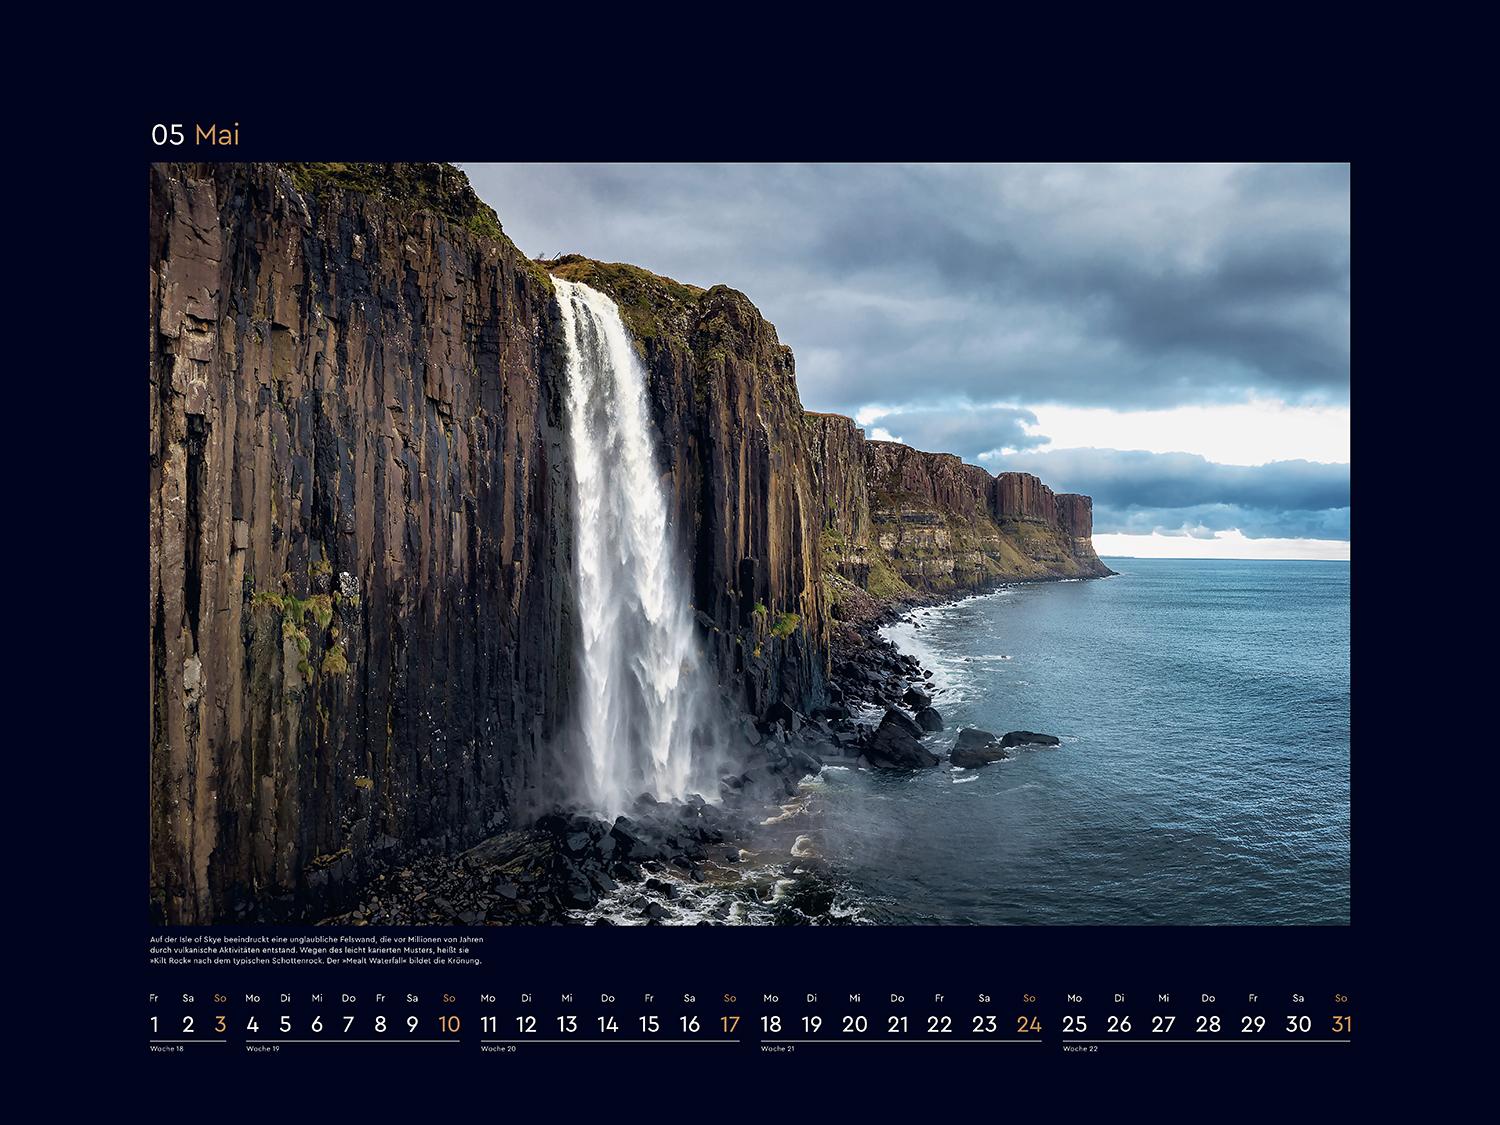
Task: Click Sunday the 3rd date
Action: click(220, 1024)
